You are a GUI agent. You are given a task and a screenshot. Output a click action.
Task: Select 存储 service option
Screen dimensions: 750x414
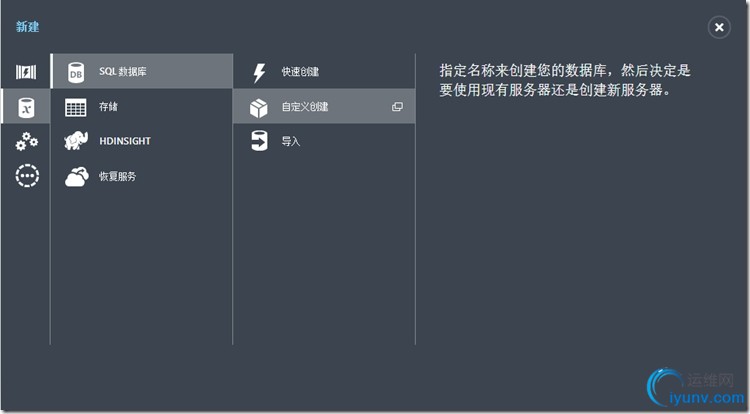(x=109, y=107)
